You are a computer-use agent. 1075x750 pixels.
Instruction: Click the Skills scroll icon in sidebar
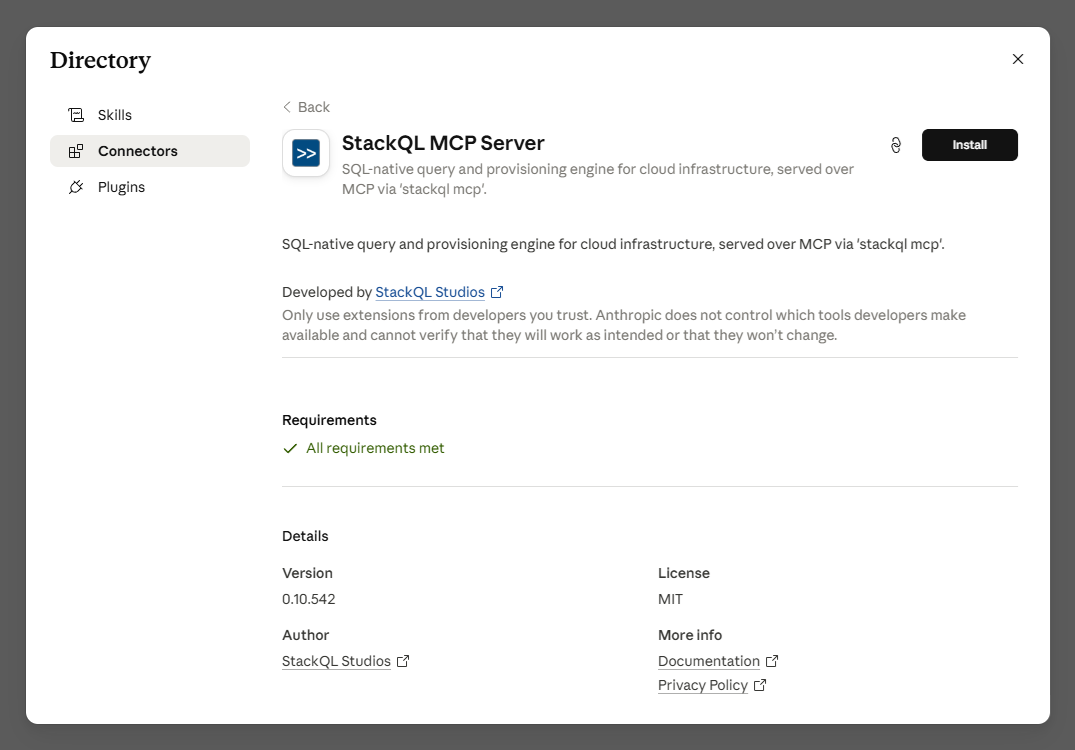click(76, 115)
